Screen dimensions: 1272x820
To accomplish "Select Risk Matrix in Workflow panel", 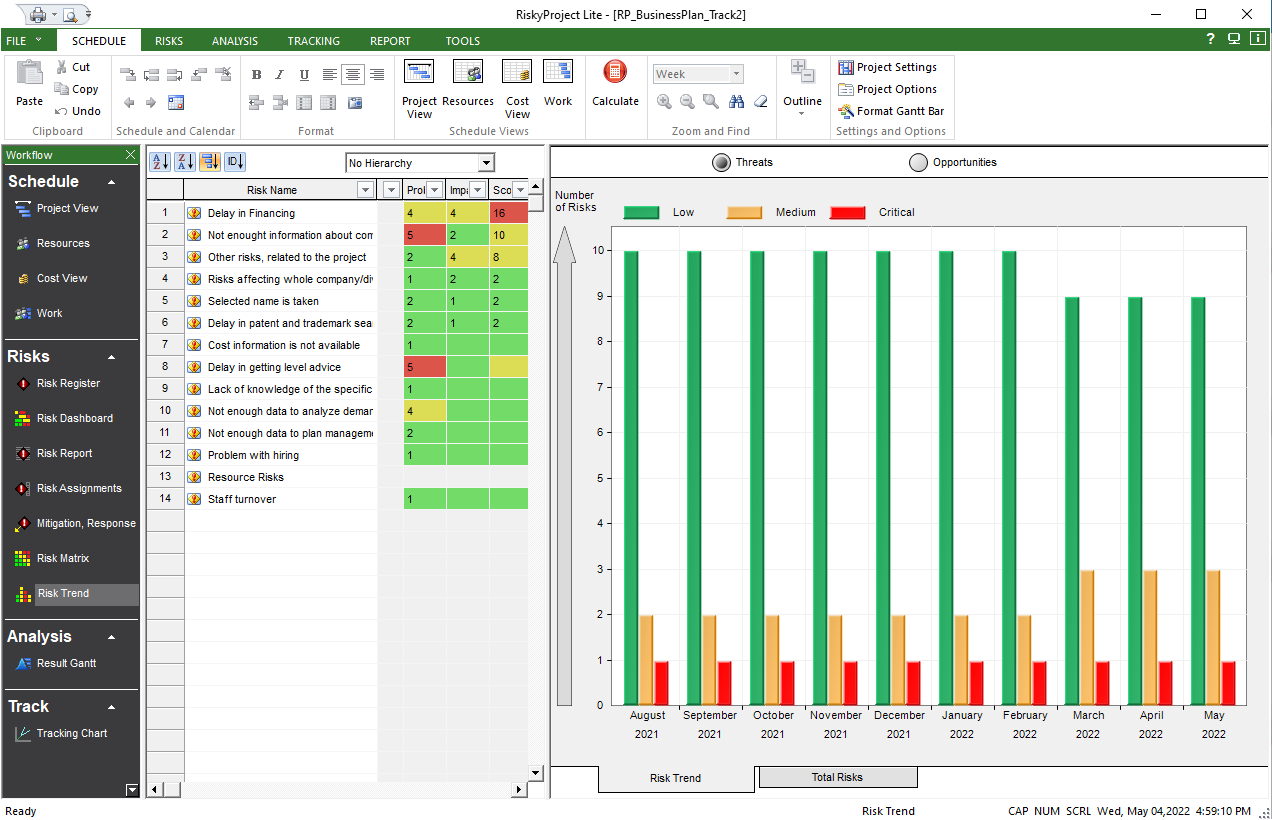I will (62, 558).
